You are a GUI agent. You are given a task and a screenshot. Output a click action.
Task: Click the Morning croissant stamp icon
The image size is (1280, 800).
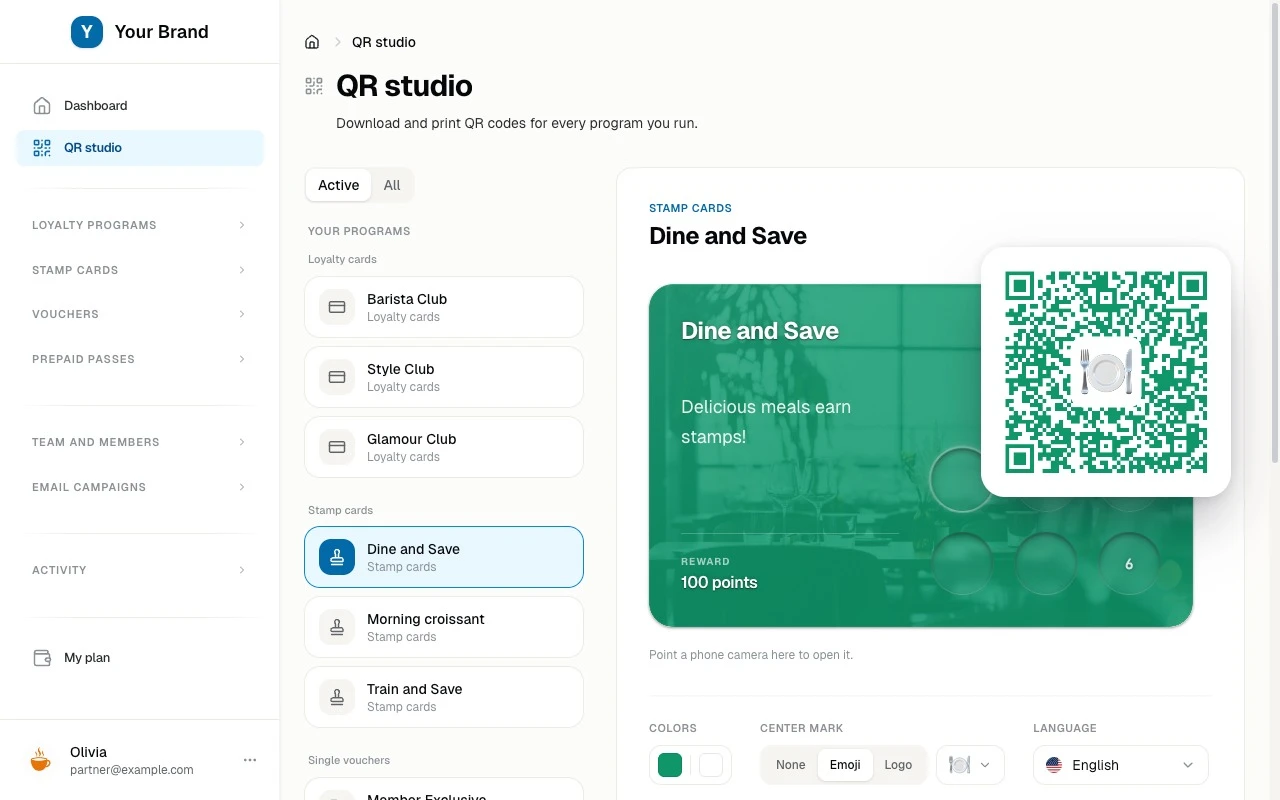[x=337, y=627]
